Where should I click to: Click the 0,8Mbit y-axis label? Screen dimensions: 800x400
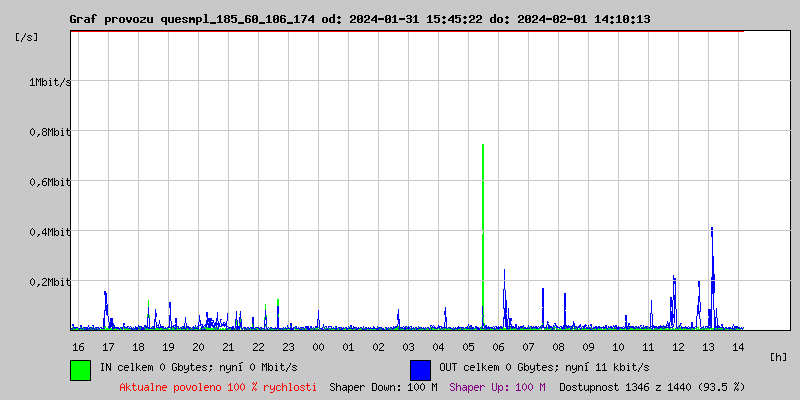[x=50, y=132]
